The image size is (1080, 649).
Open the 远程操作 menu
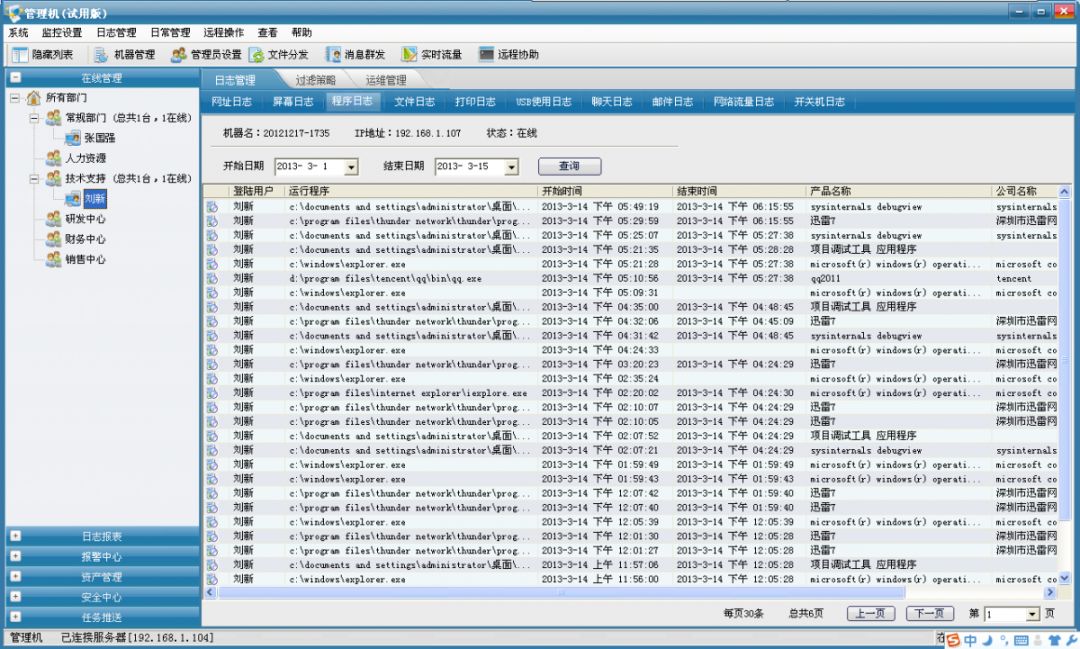coord(223,32)
